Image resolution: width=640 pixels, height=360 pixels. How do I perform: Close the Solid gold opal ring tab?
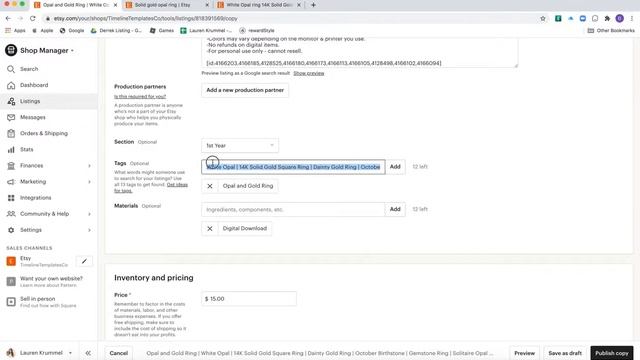(x=207, y=5)
